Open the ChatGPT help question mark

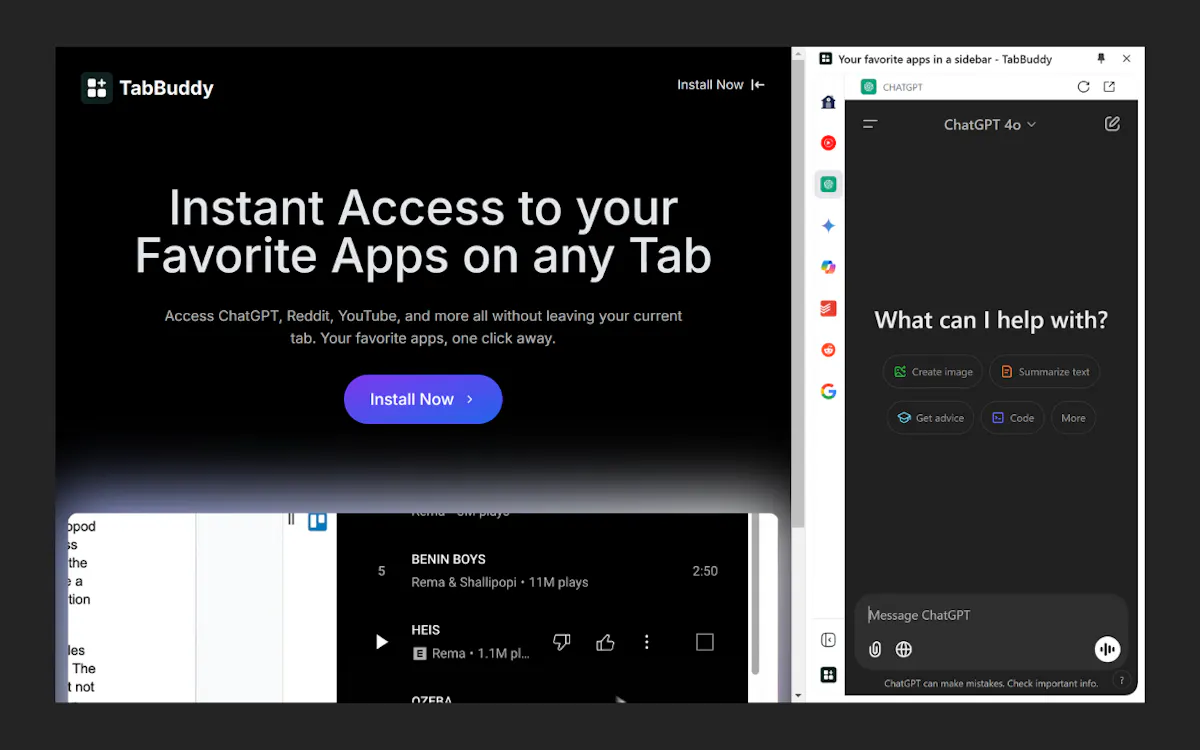1123,680
